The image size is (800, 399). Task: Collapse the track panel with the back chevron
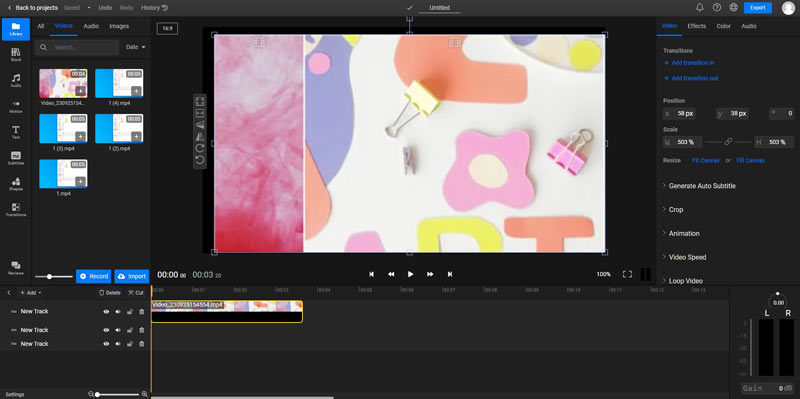[9, 293]
